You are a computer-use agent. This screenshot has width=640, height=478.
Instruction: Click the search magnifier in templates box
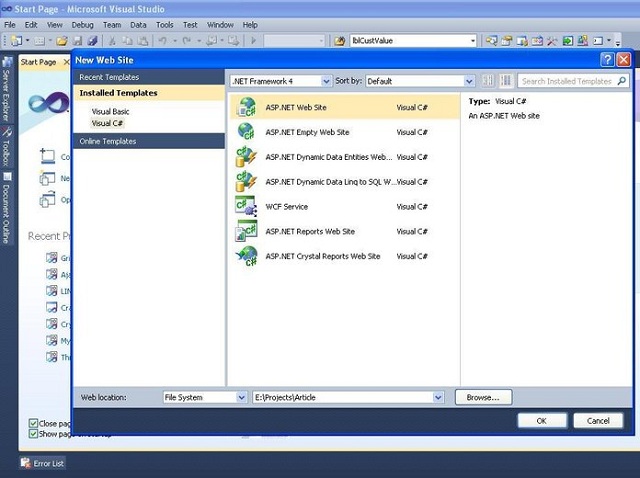point(622,81)
